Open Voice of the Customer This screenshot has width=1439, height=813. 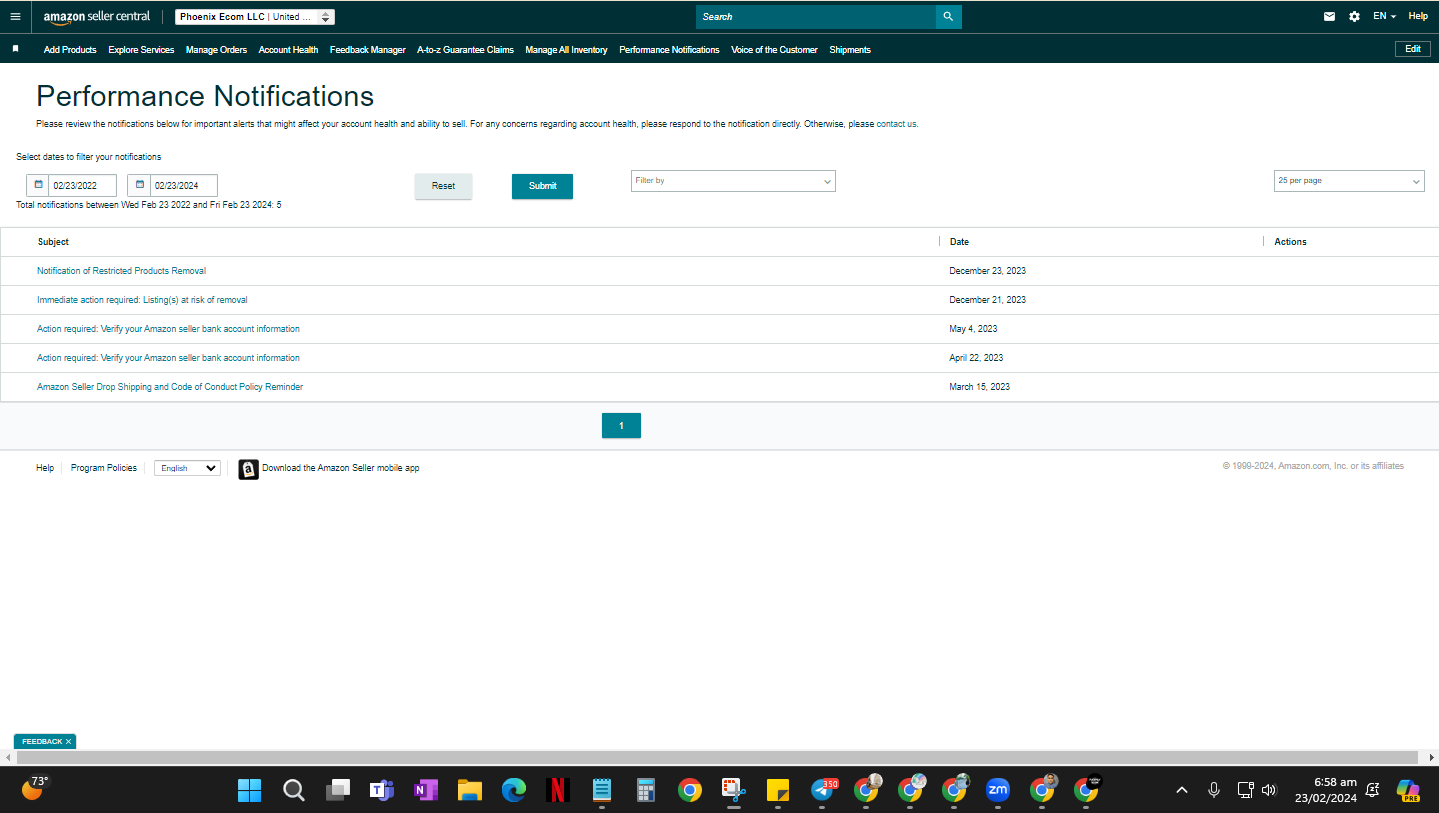tap(774, 50)
